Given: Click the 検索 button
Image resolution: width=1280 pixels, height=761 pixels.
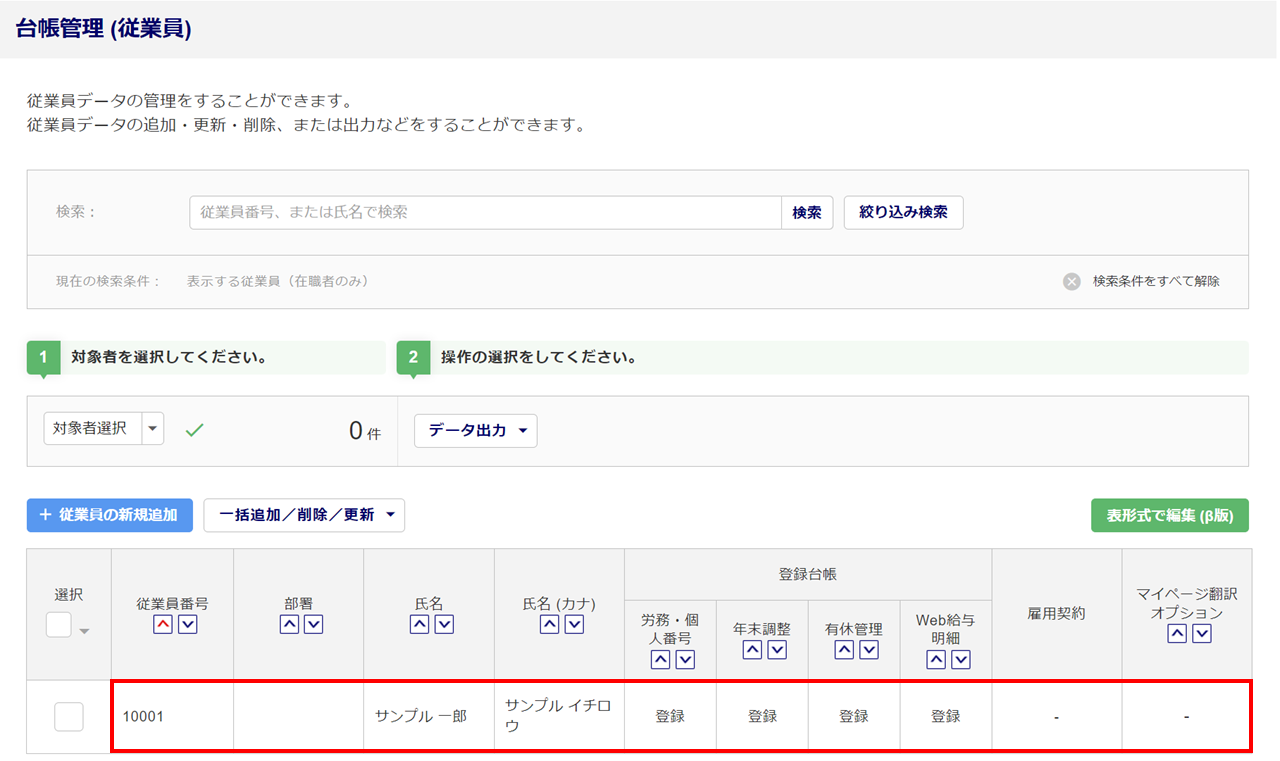Looking at the screenshot, I should [807, 213].
